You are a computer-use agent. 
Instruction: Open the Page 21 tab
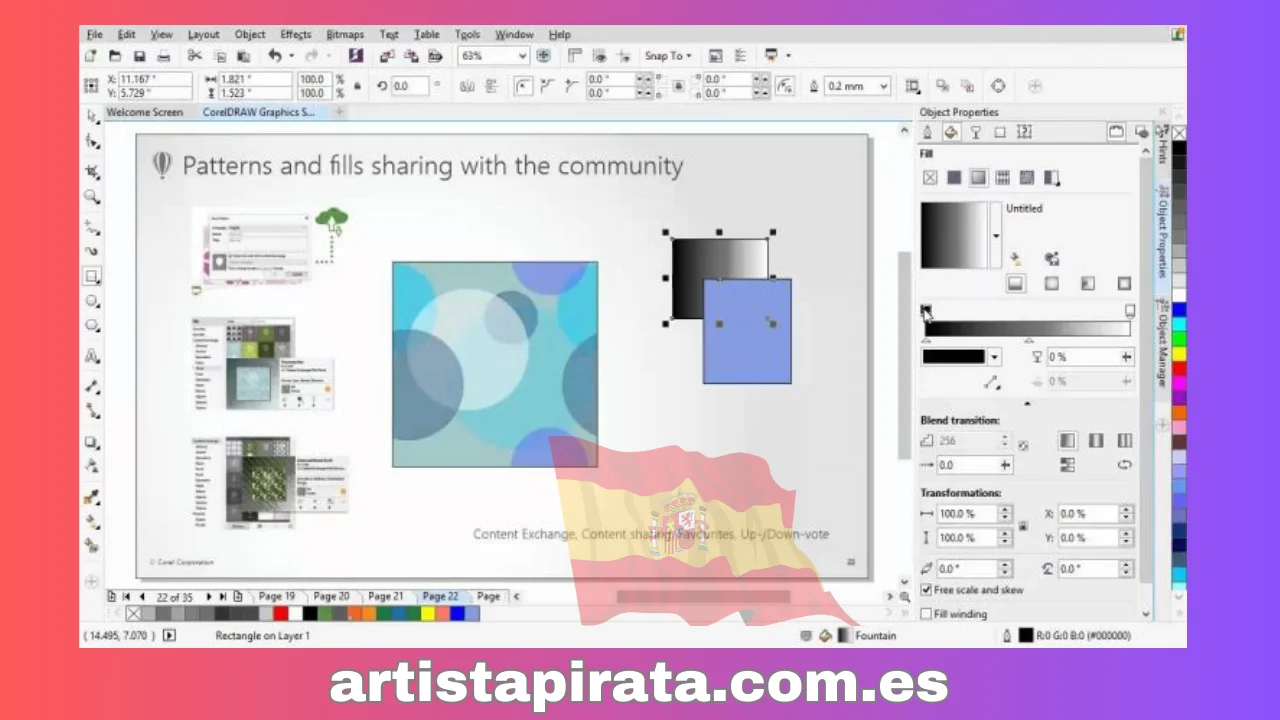[x=384, y=596]
